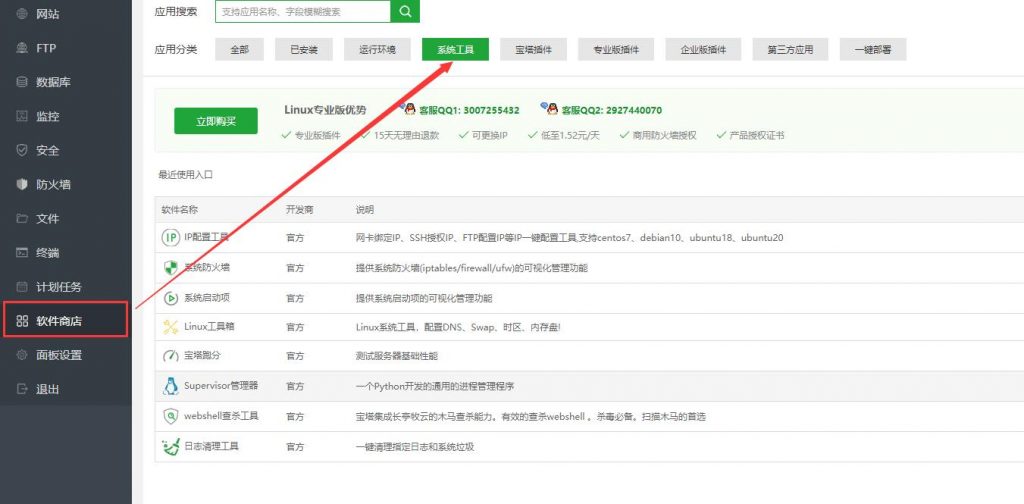Click the Linux工具箱 software name

209,326
